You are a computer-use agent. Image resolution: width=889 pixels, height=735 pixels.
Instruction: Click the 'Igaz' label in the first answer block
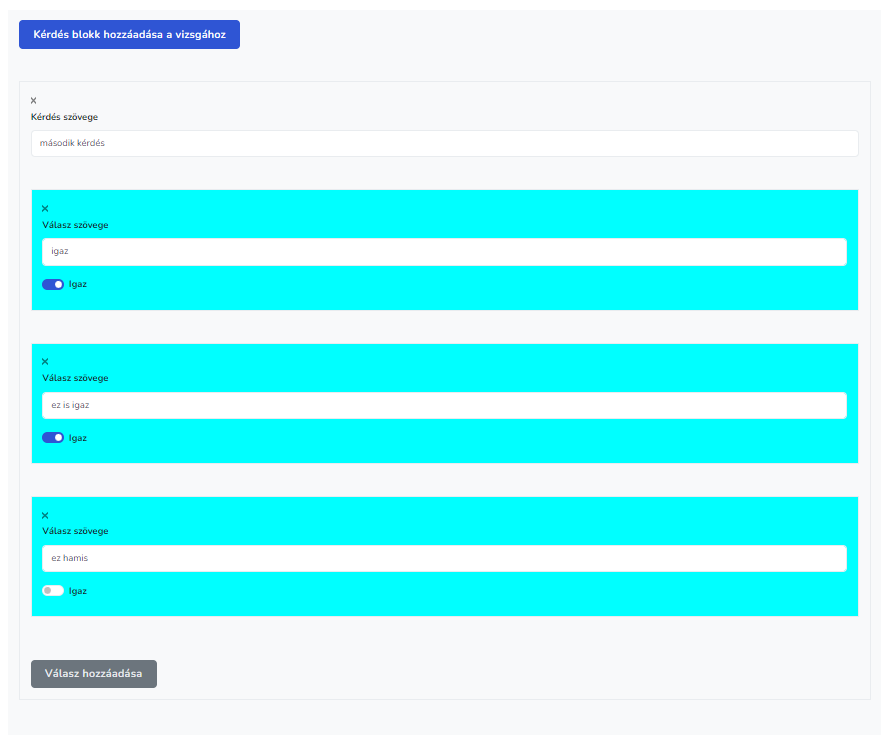[78, 284]
